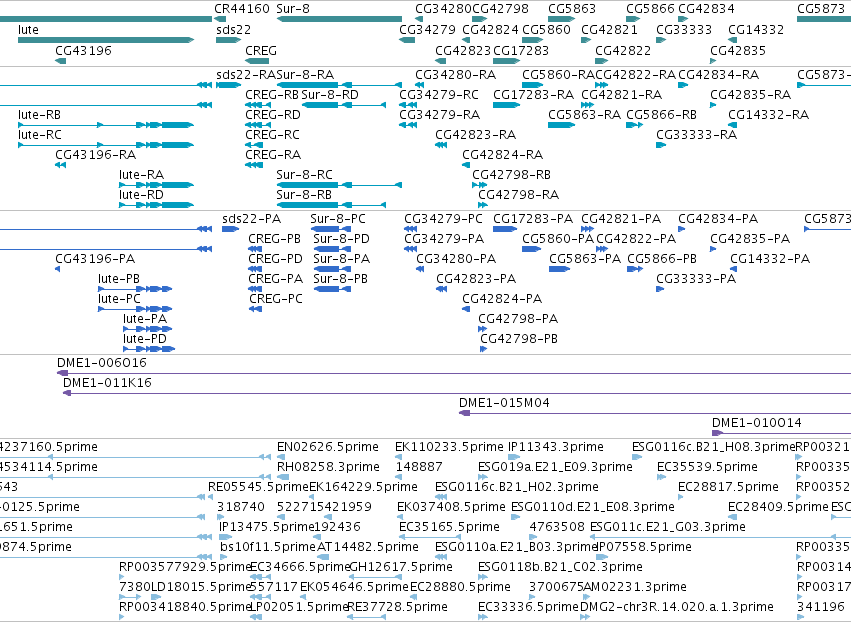The height and width of the screenshot is (622, 851).
Task: Select the CG17283 gene label
Action: pos(520,50)
